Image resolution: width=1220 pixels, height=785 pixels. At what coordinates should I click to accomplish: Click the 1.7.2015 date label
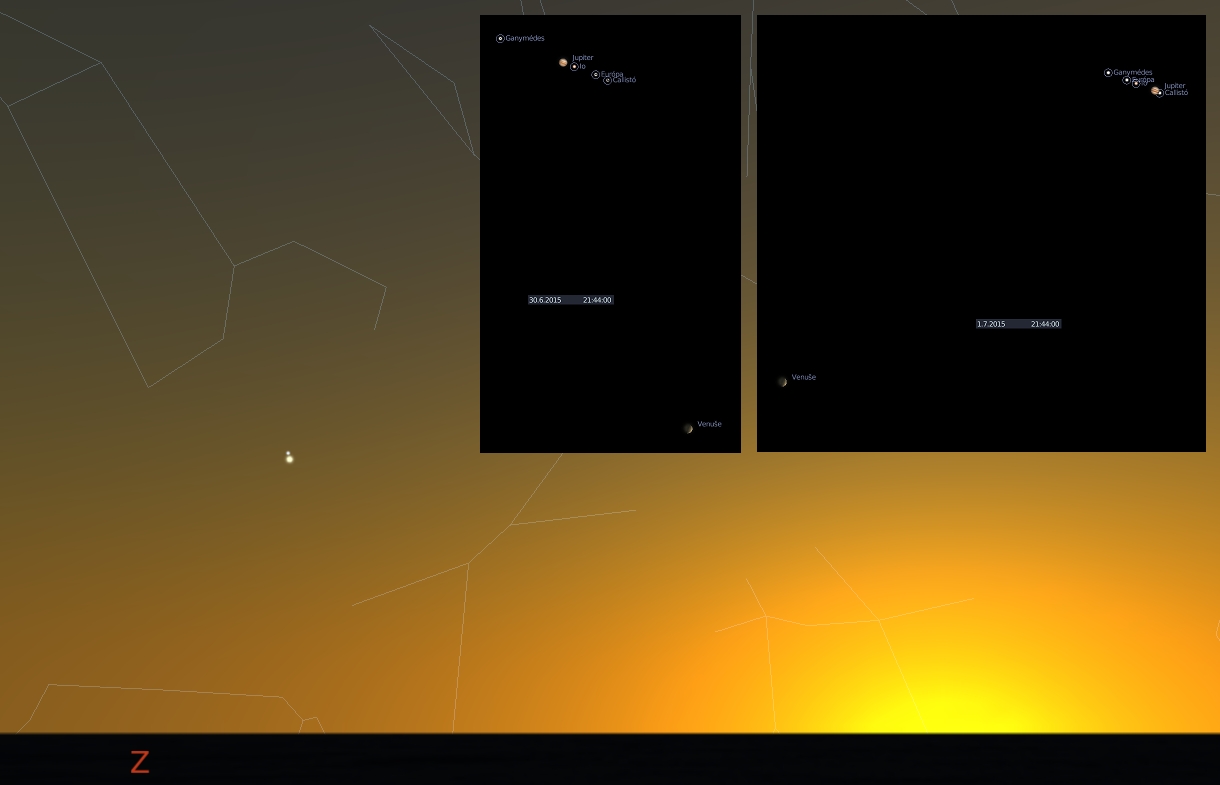tap(991, 324)
